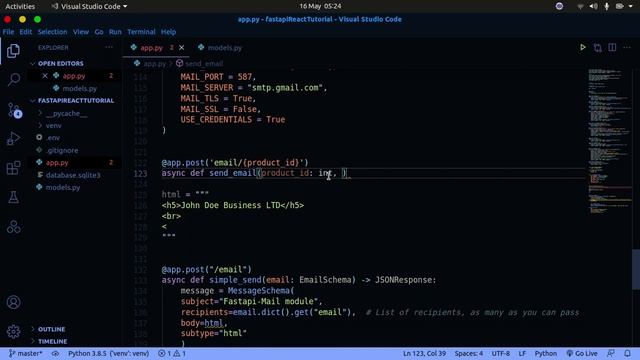Select the app.py editor tab
640x360 pixels.
(x=152, y=48)
